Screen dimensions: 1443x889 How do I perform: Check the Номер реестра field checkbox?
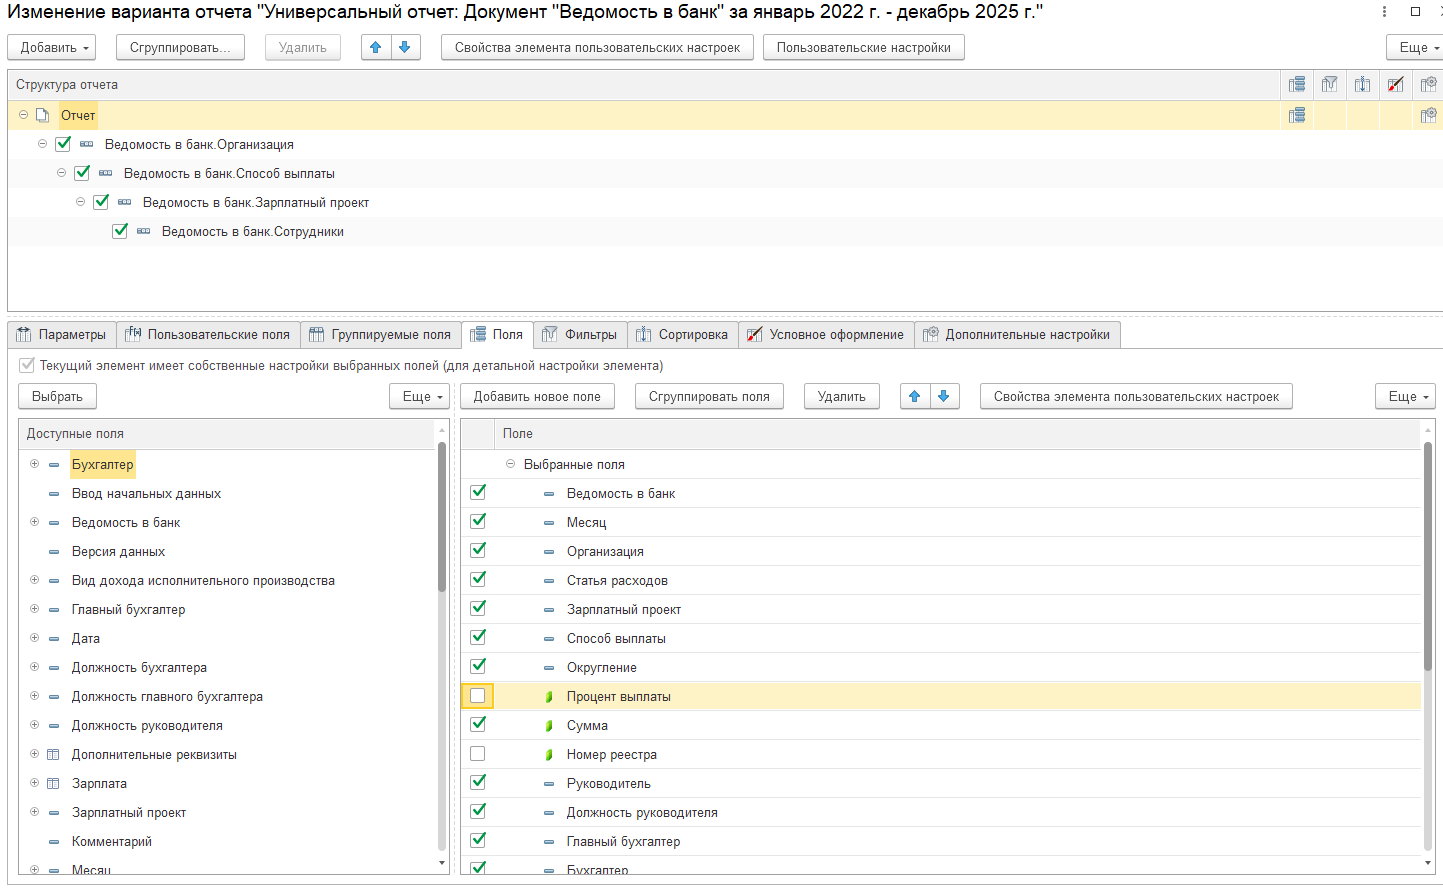[478, 754]
